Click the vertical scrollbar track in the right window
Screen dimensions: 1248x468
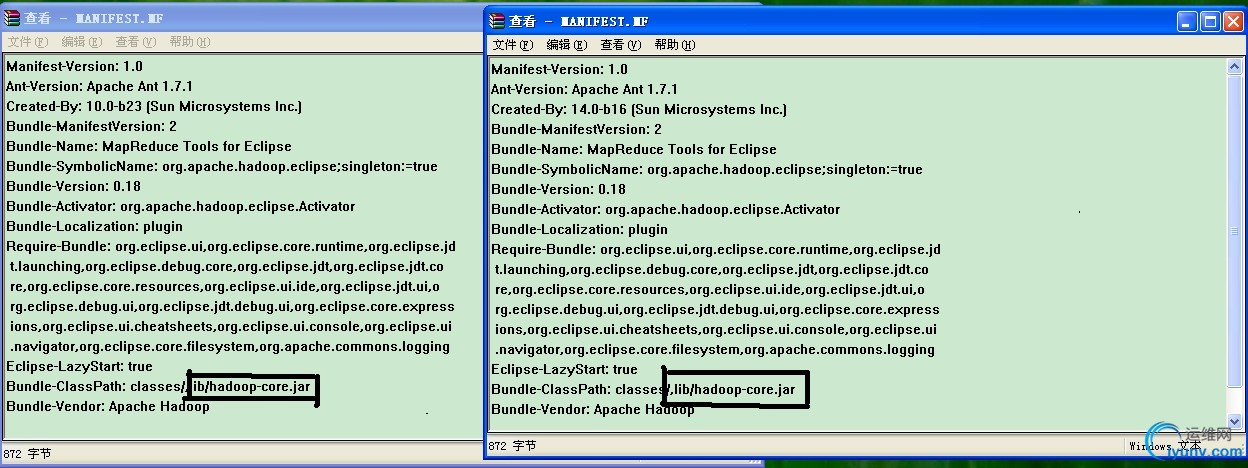point(1234,245)
